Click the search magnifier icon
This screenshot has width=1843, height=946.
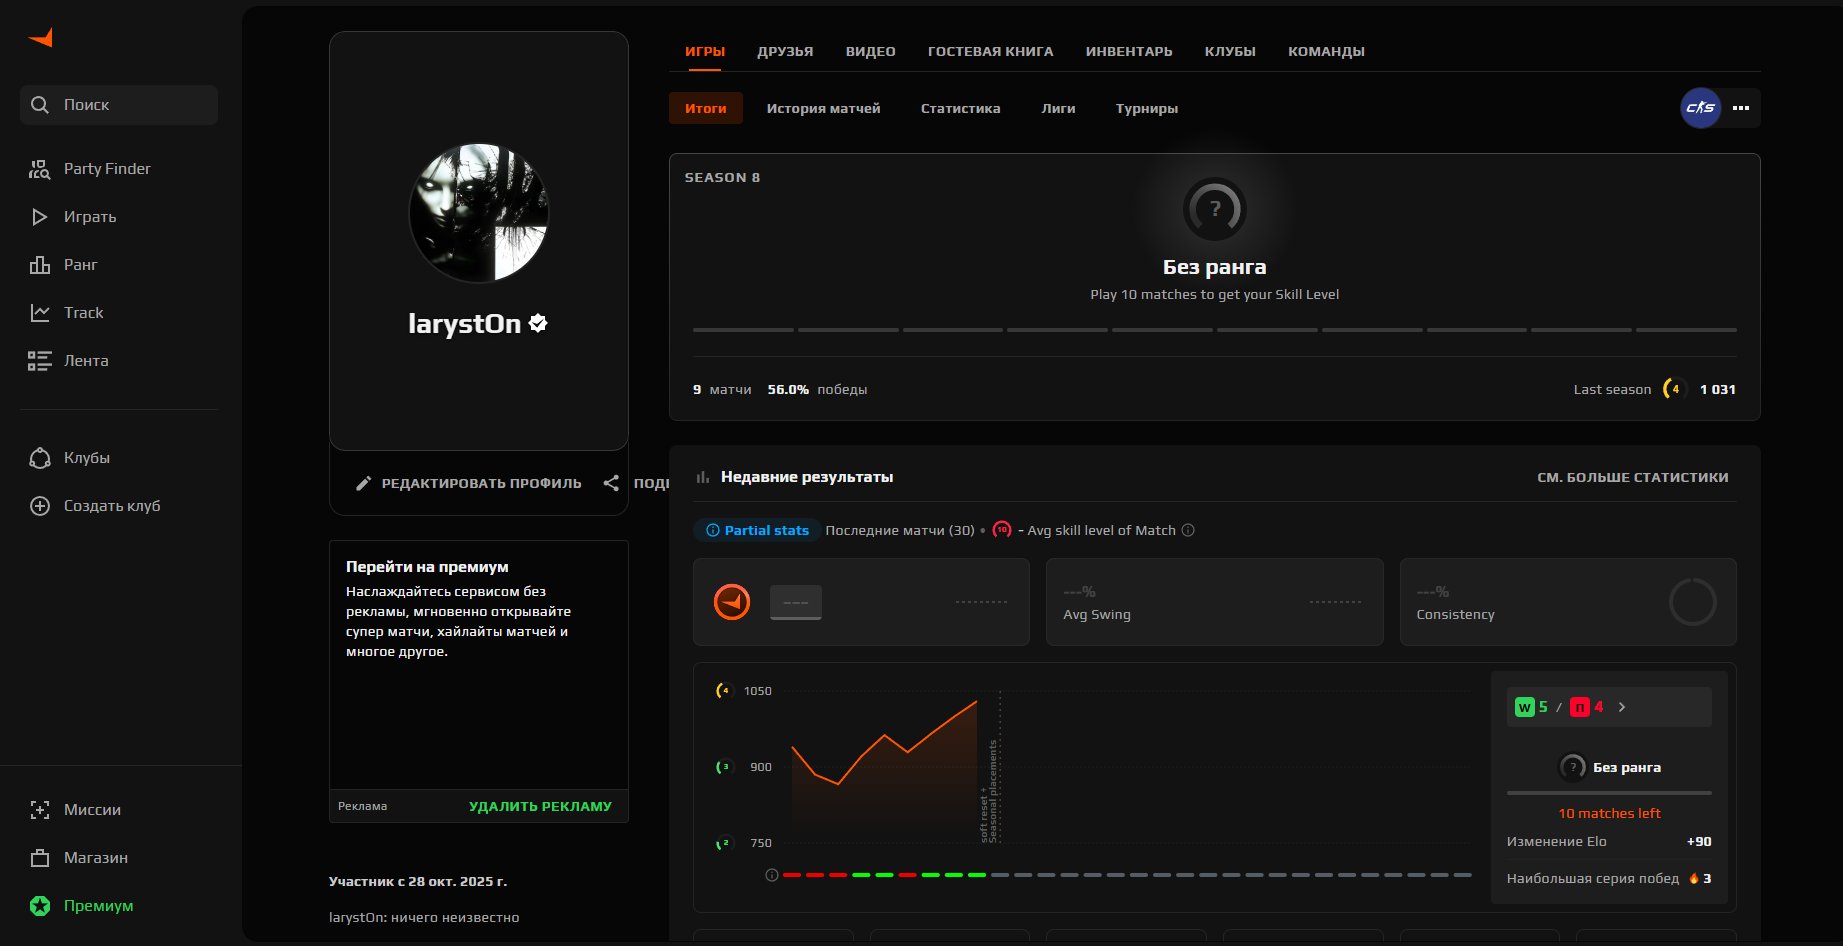coord(40,105)
